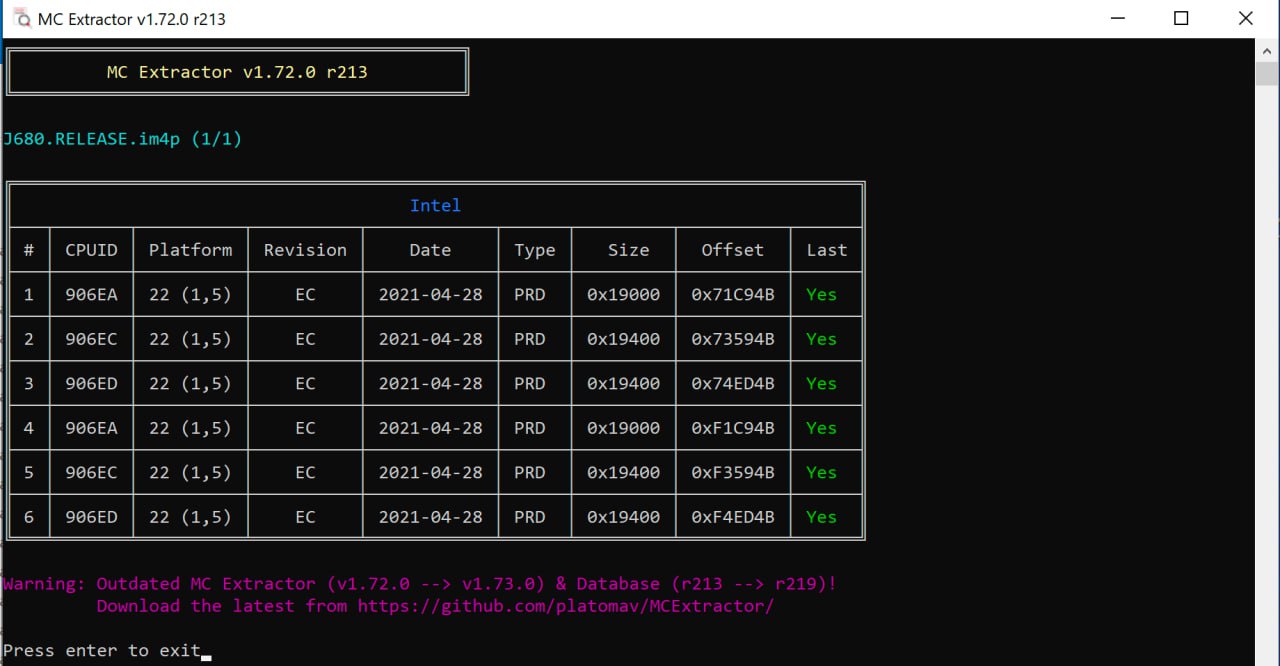1280x666 pixels.
Task: Click offset value 0xF1C94B
Action: point(733,428)
